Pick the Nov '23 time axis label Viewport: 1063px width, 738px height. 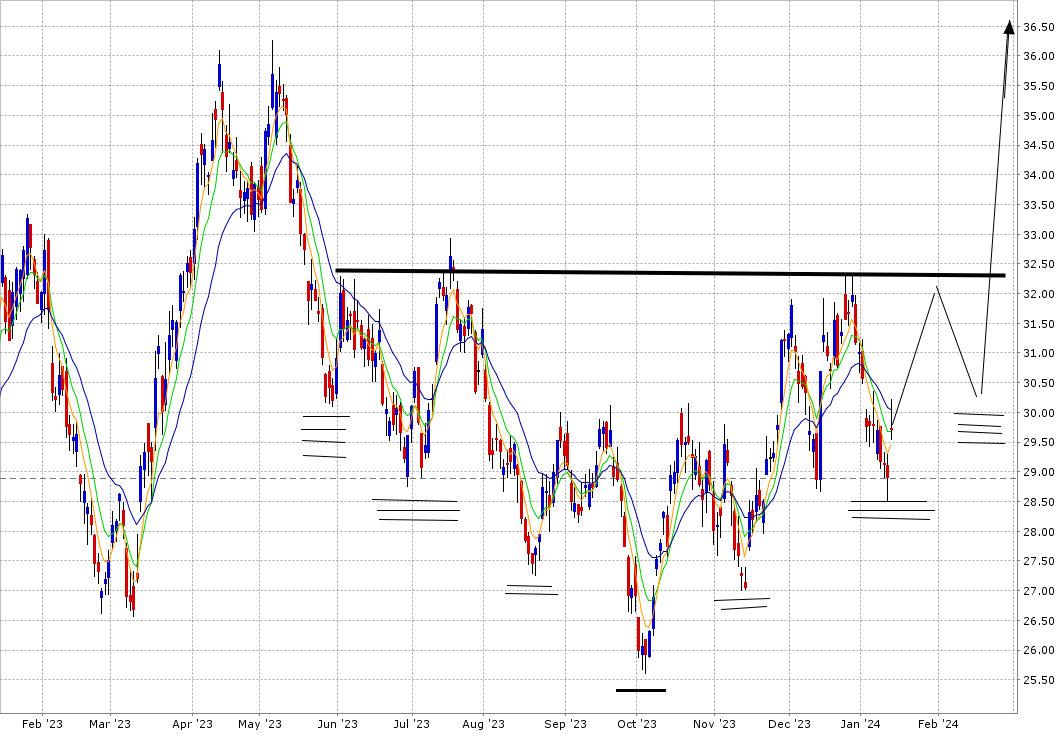coord(715,724)
